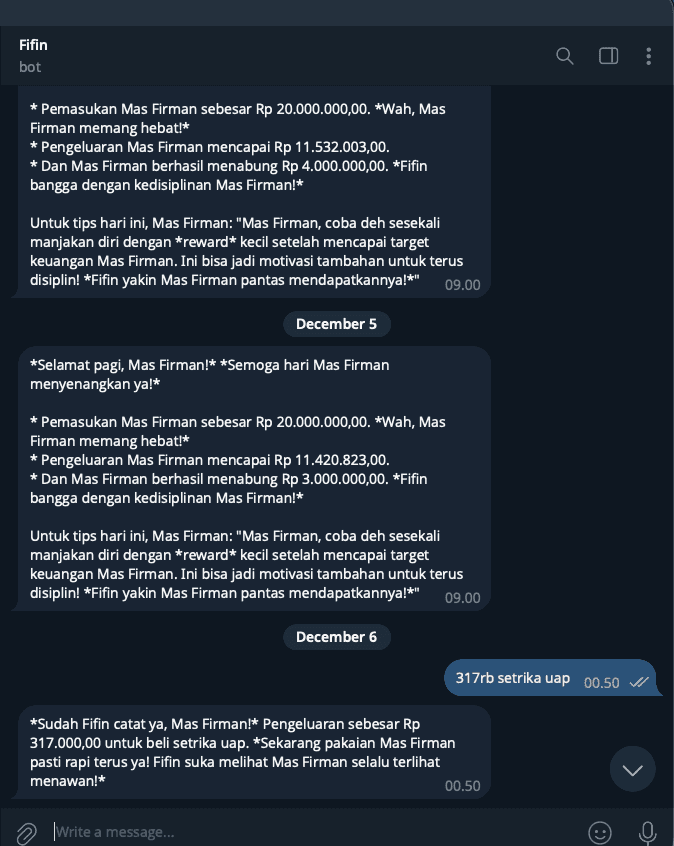Click the 00.50 timestamp on sent message
The width and height of the screenshot is (674, 846).
click(x=602, y=683)
